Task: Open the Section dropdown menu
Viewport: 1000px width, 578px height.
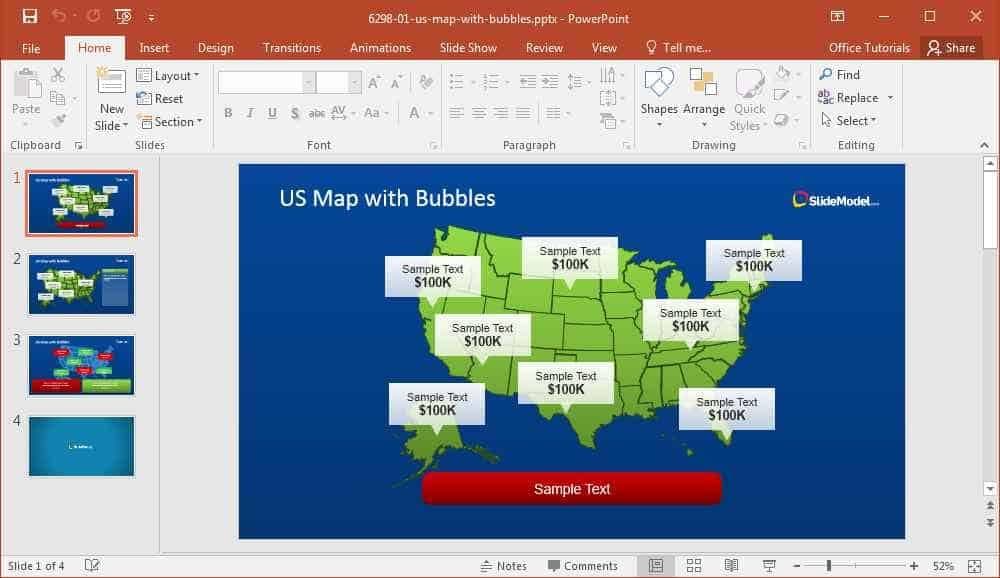Action: pos(170,121)
